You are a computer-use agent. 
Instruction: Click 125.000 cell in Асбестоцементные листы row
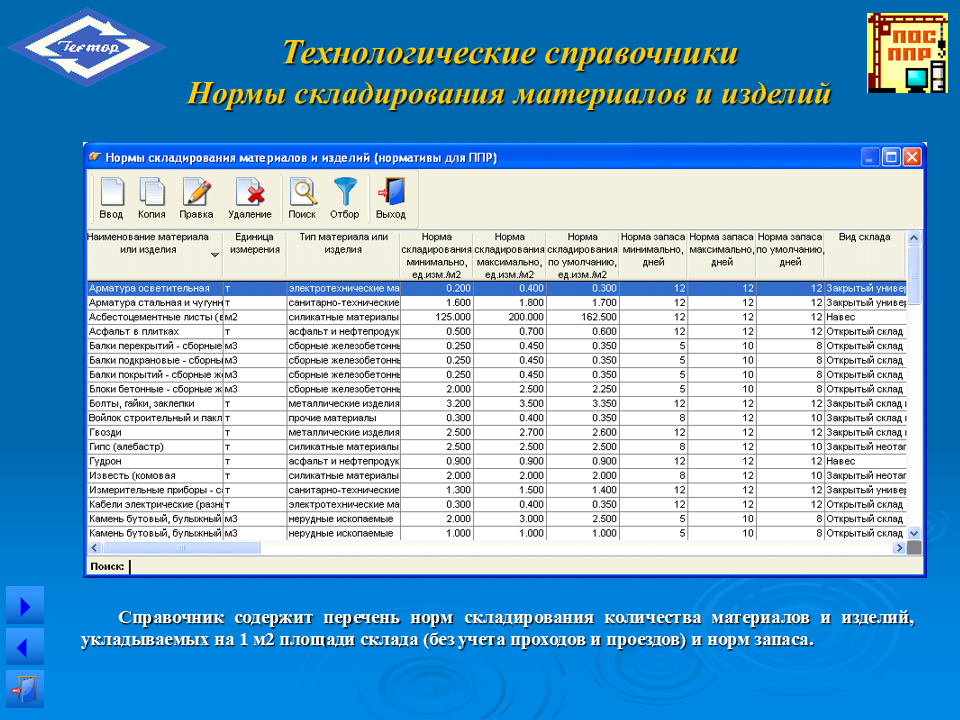tap(436, 317)
